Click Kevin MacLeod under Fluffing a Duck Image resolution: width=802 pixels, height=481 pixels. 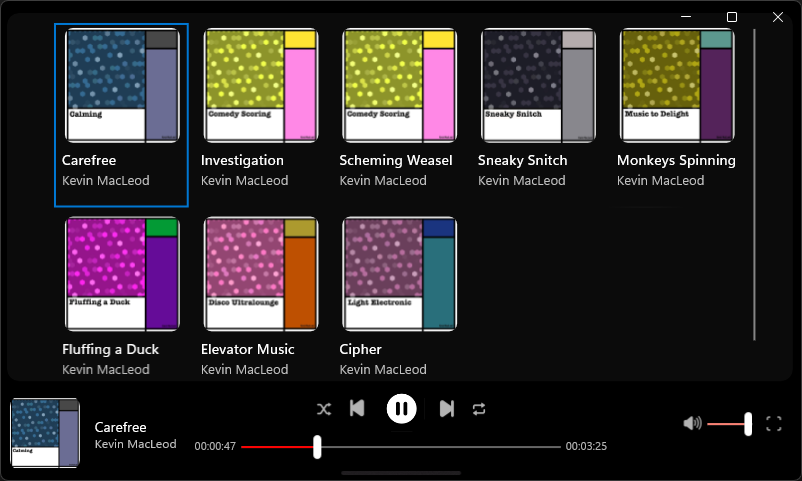pos(106,369)
